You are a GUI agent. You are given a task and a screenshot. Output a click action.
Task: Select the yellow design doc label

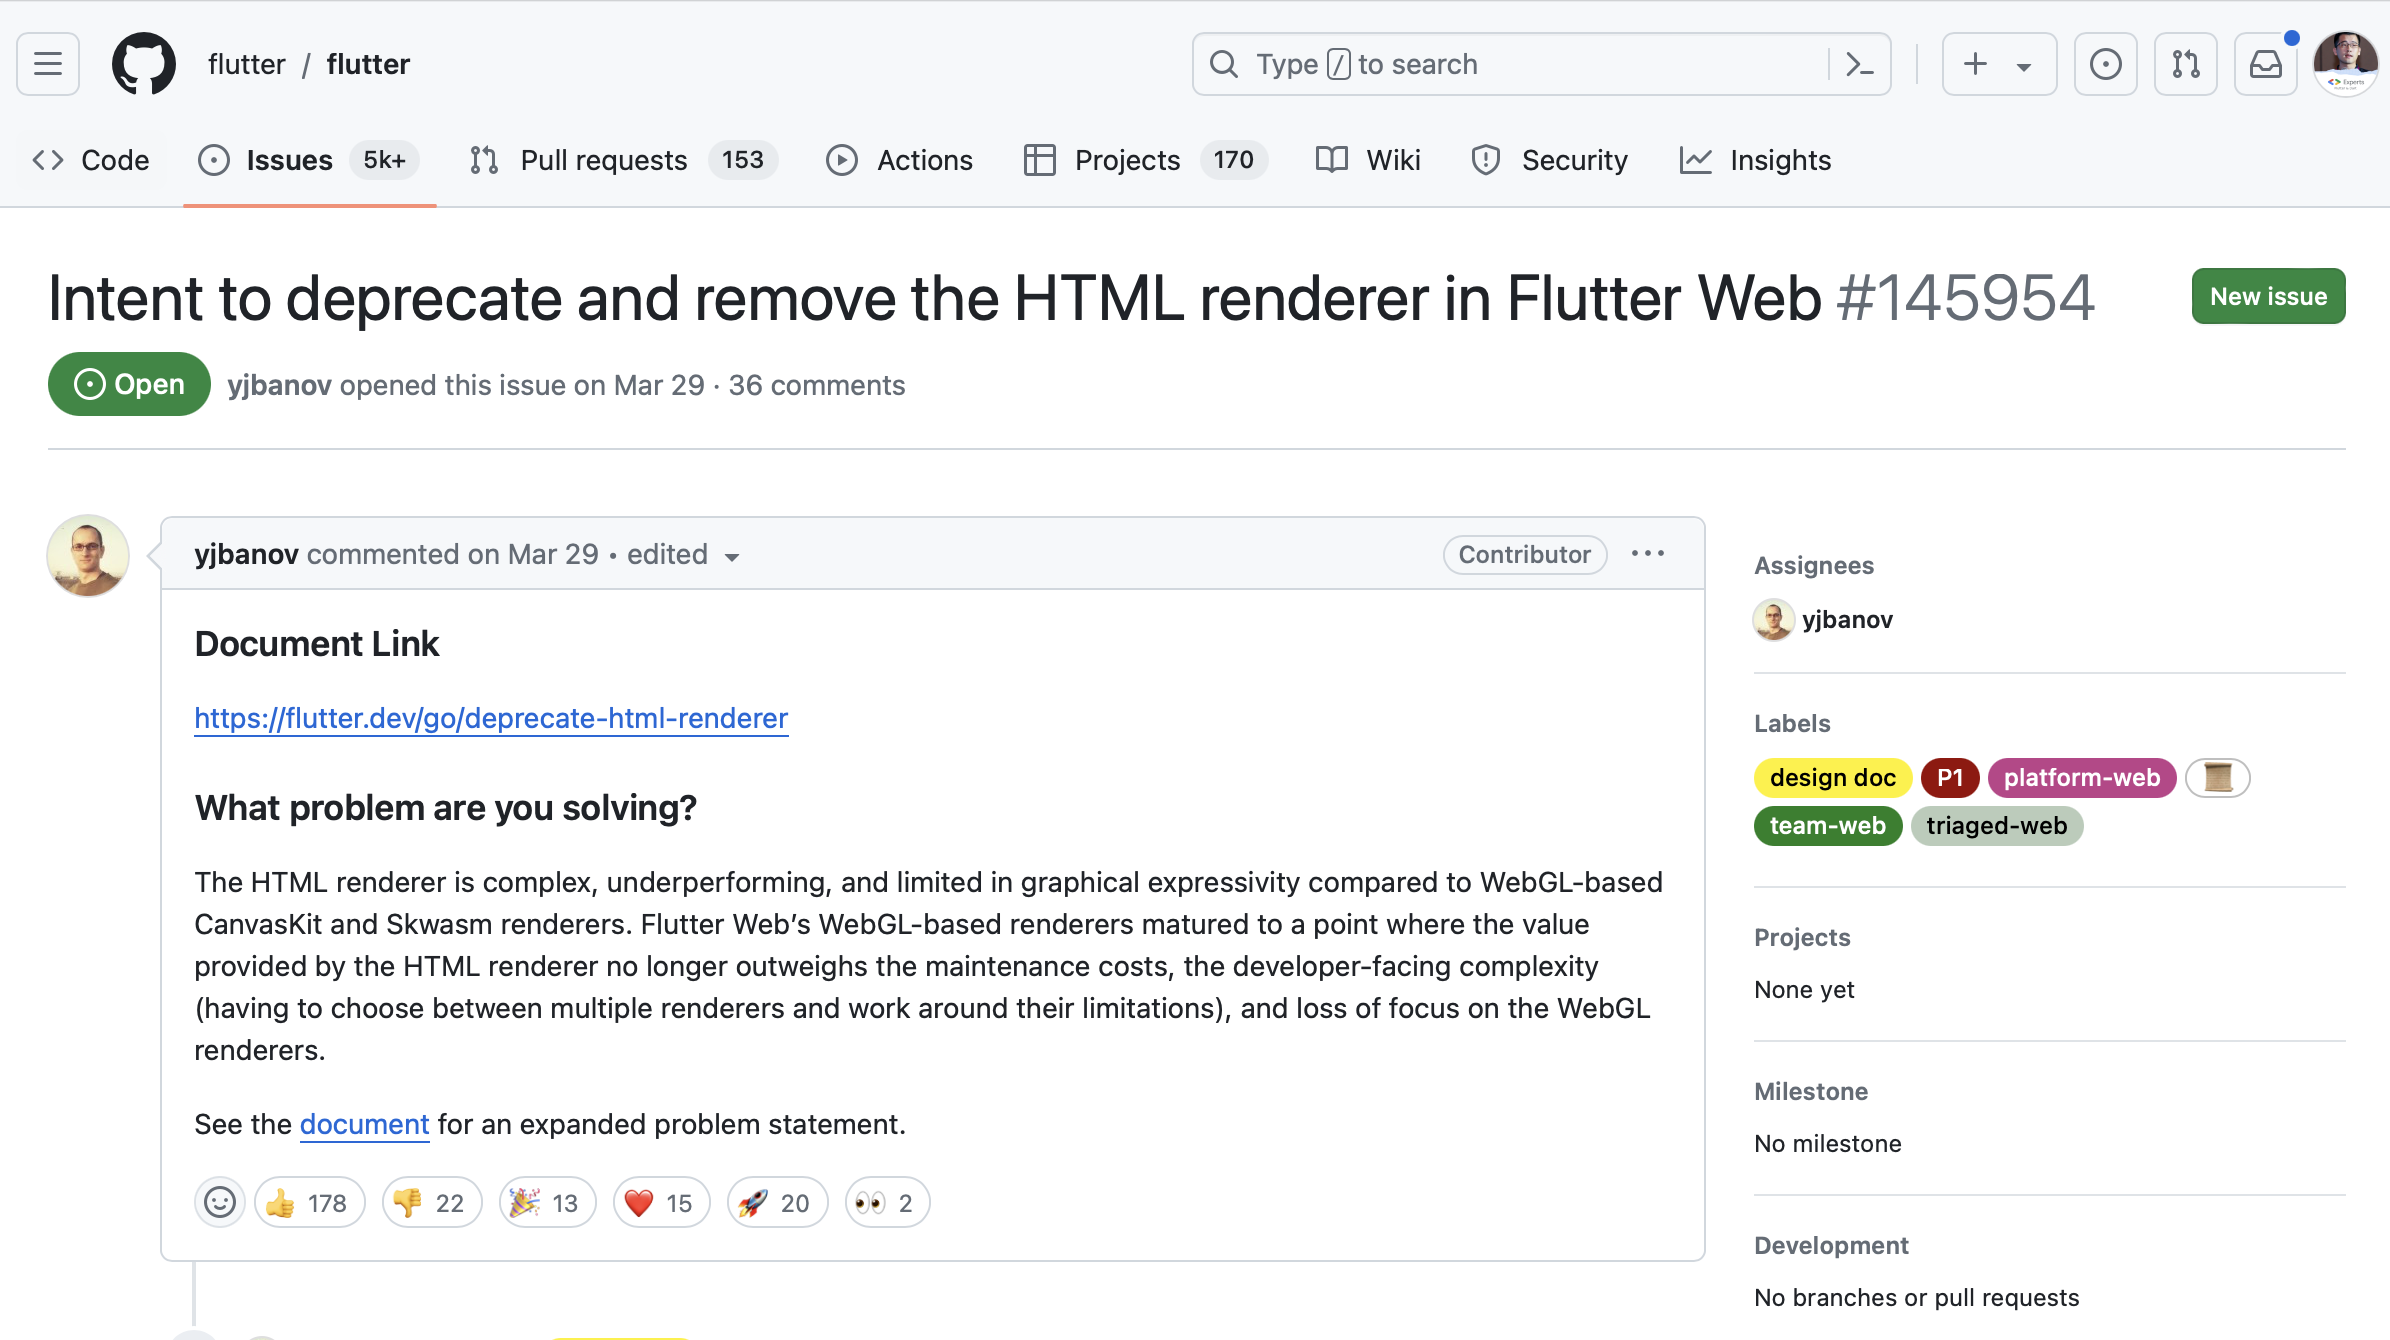tap(1832, 777)
